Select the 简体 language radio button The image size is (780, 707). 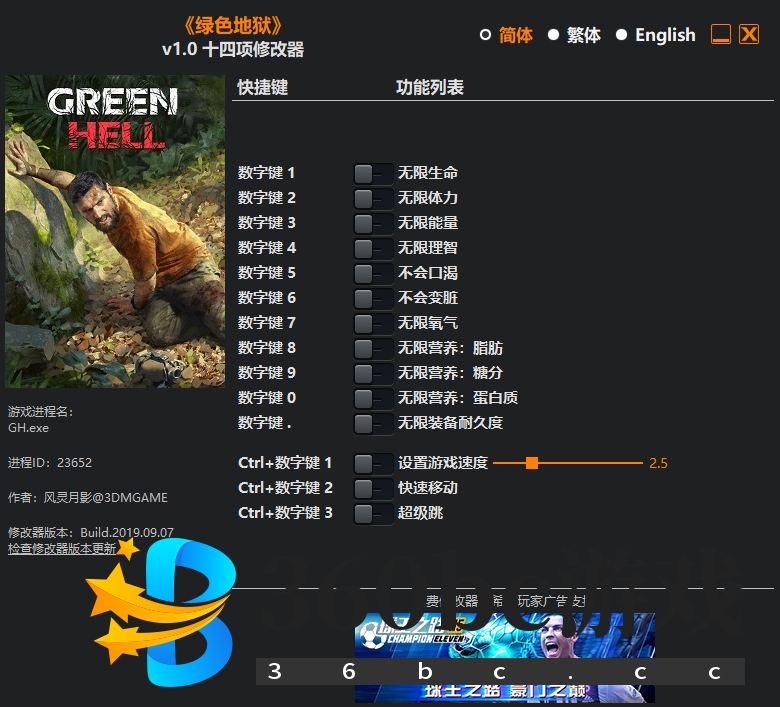[x=485, y=35]
